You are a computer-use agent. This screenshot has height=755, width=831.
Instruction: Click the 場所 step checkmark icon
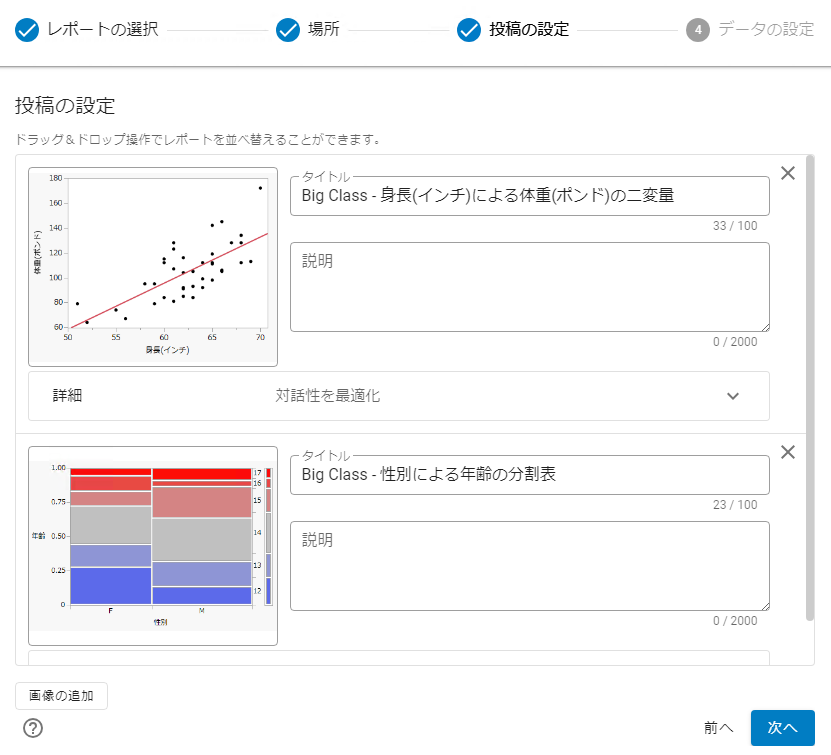tap(288, 30)
